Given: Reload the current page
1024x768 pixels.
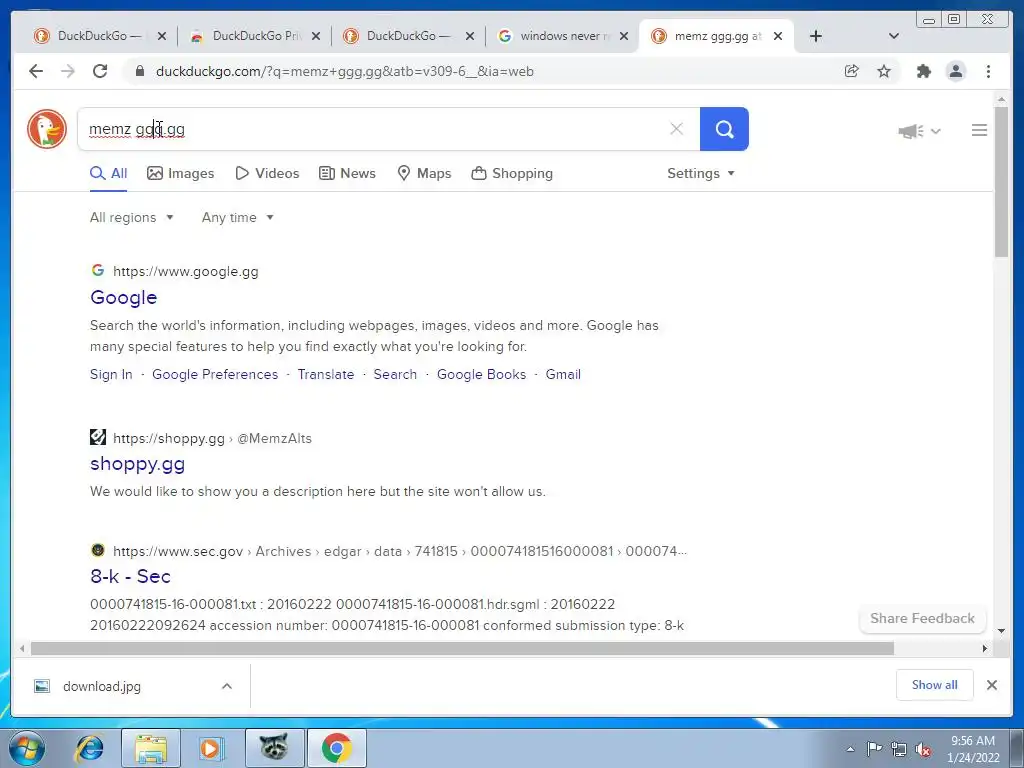Looking at the screenshot, I should (x=100, y=71).
